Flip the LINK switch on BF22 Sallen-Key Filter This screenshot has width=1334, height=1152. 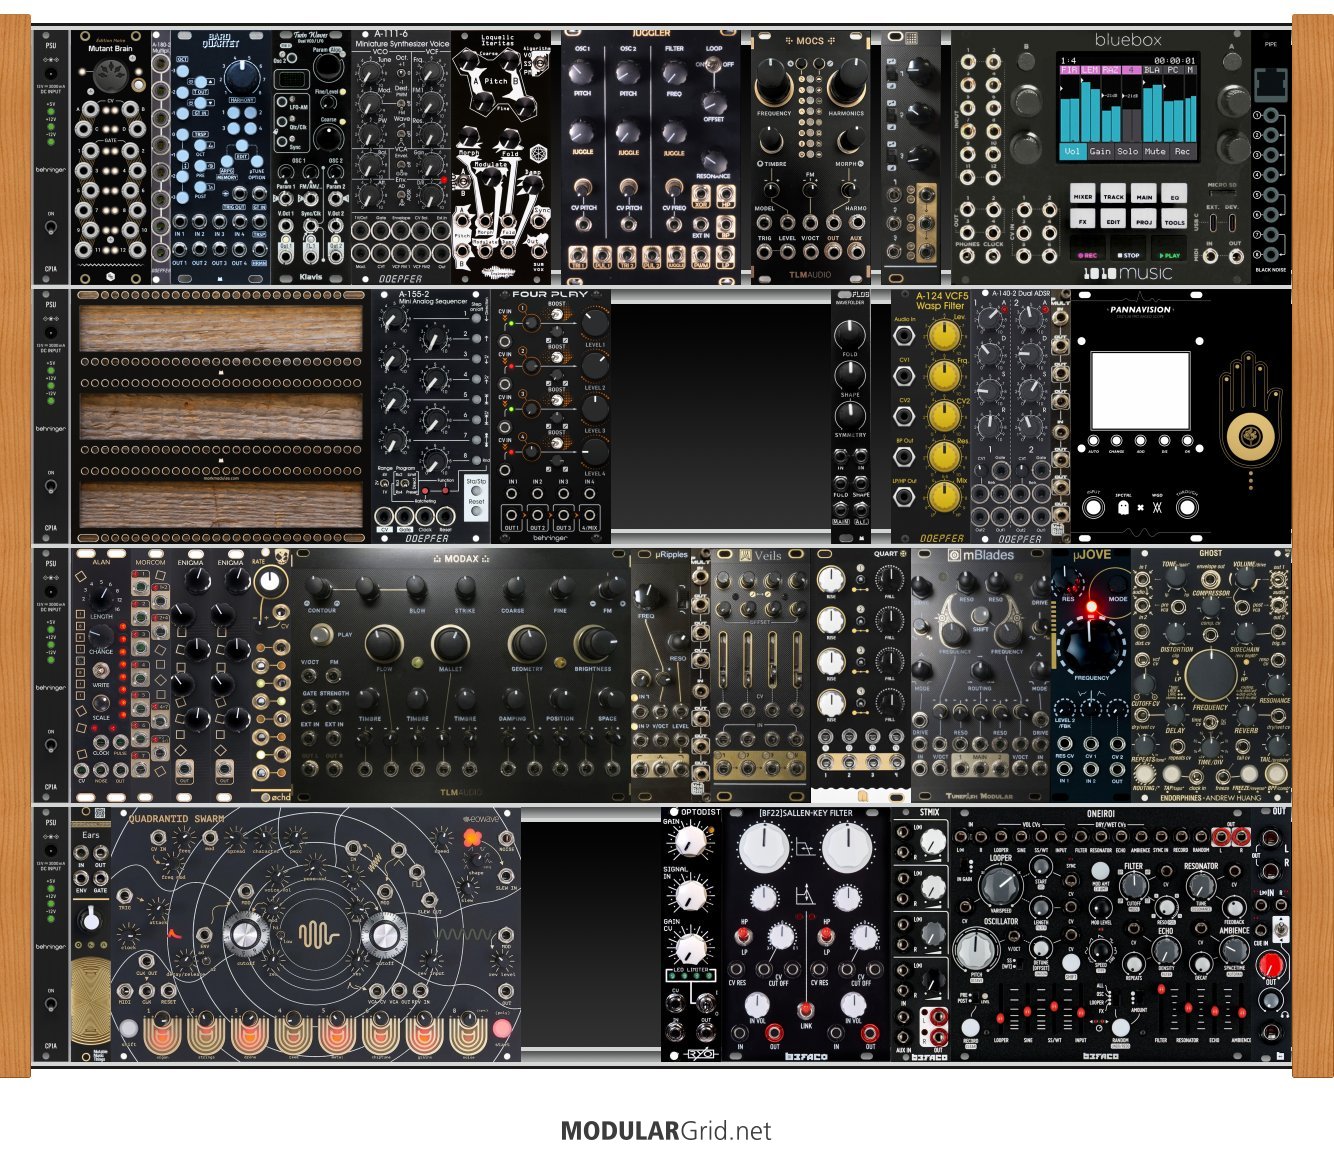805,1010
